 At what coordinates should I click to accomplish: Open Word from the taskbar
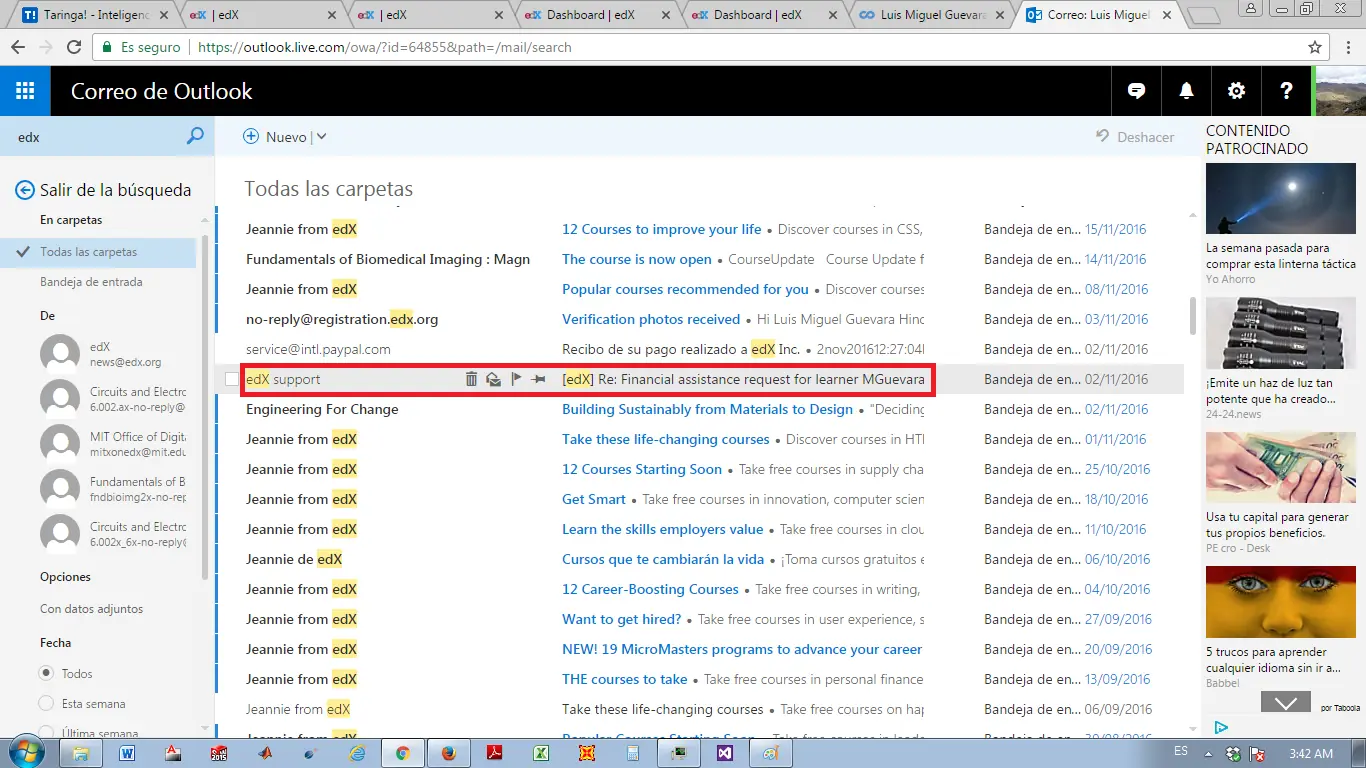point(127,753)
